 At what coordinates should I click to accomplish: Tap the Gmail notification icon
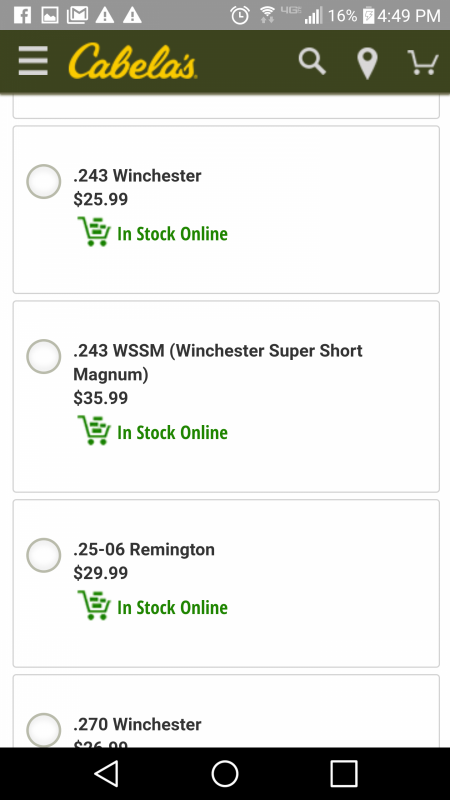[78, 15]
